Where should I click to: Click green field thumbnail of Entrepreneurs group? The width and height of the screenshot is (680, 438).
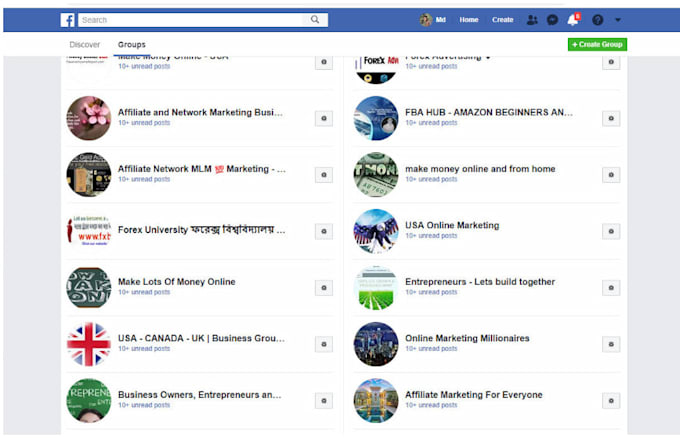376,288
